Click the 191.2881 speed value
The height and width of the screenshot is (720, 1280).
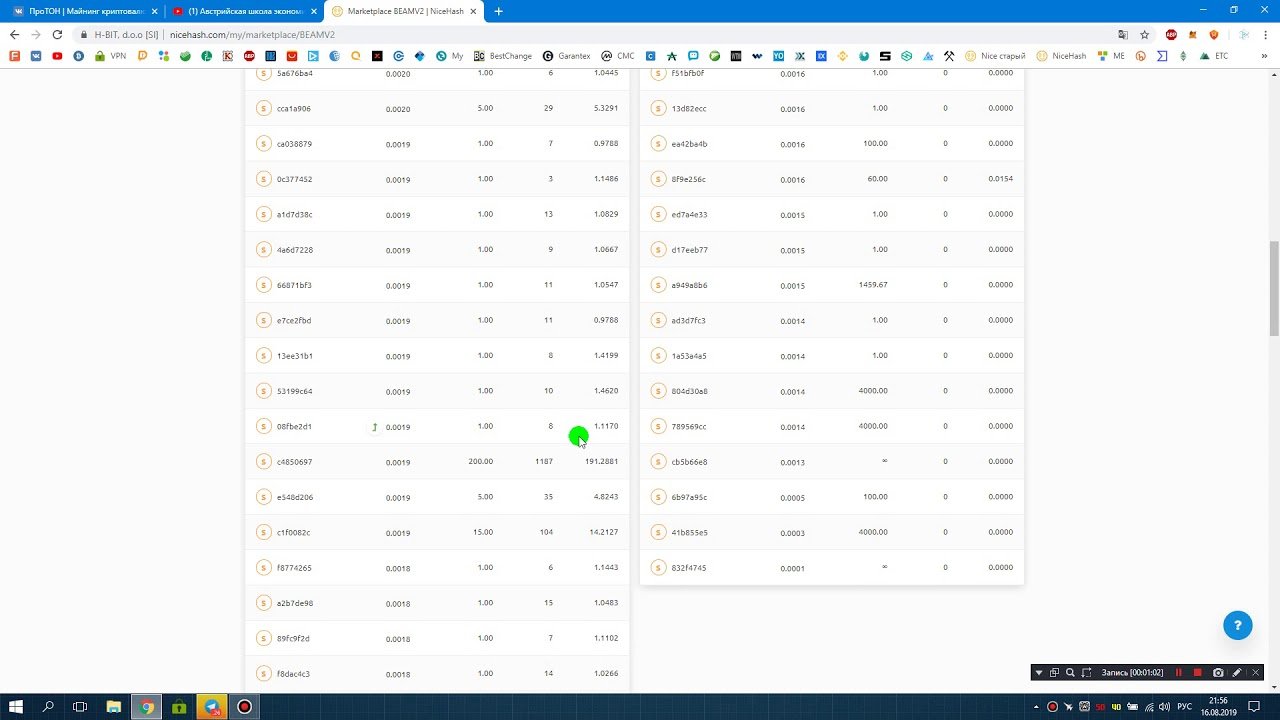[602, 462]
